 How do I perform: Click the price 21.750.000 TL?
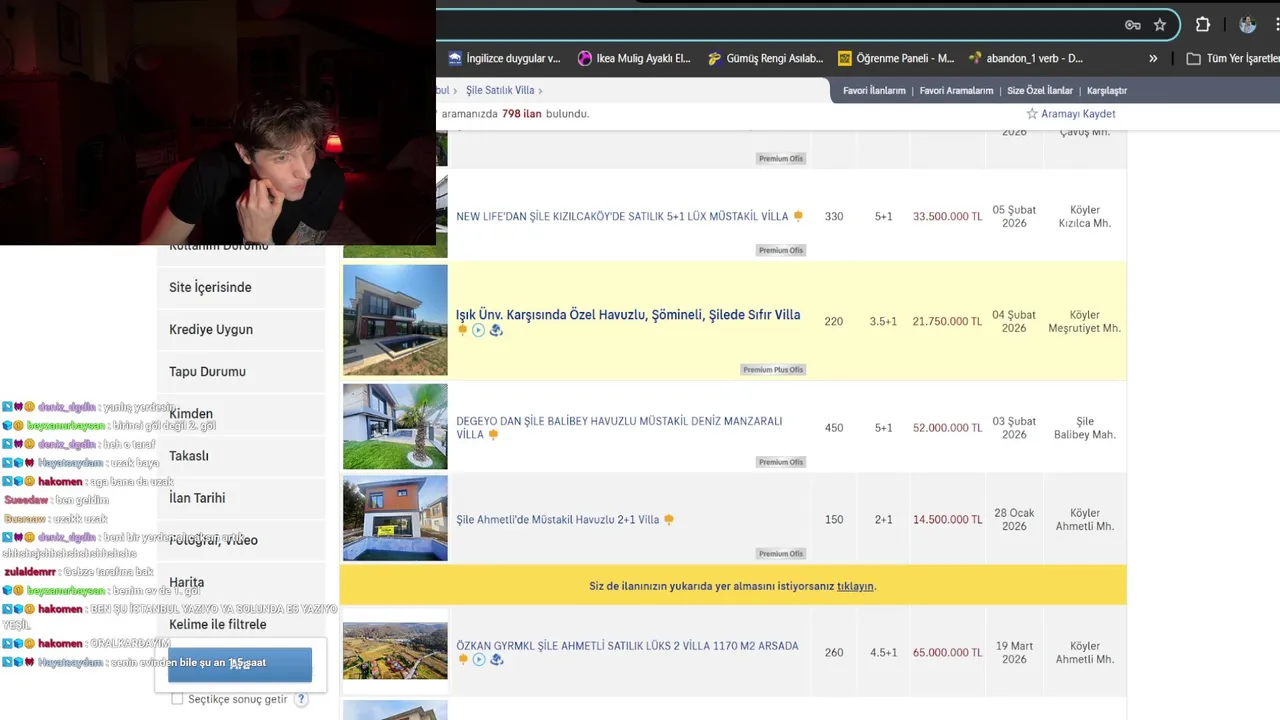tap(947, 322)
